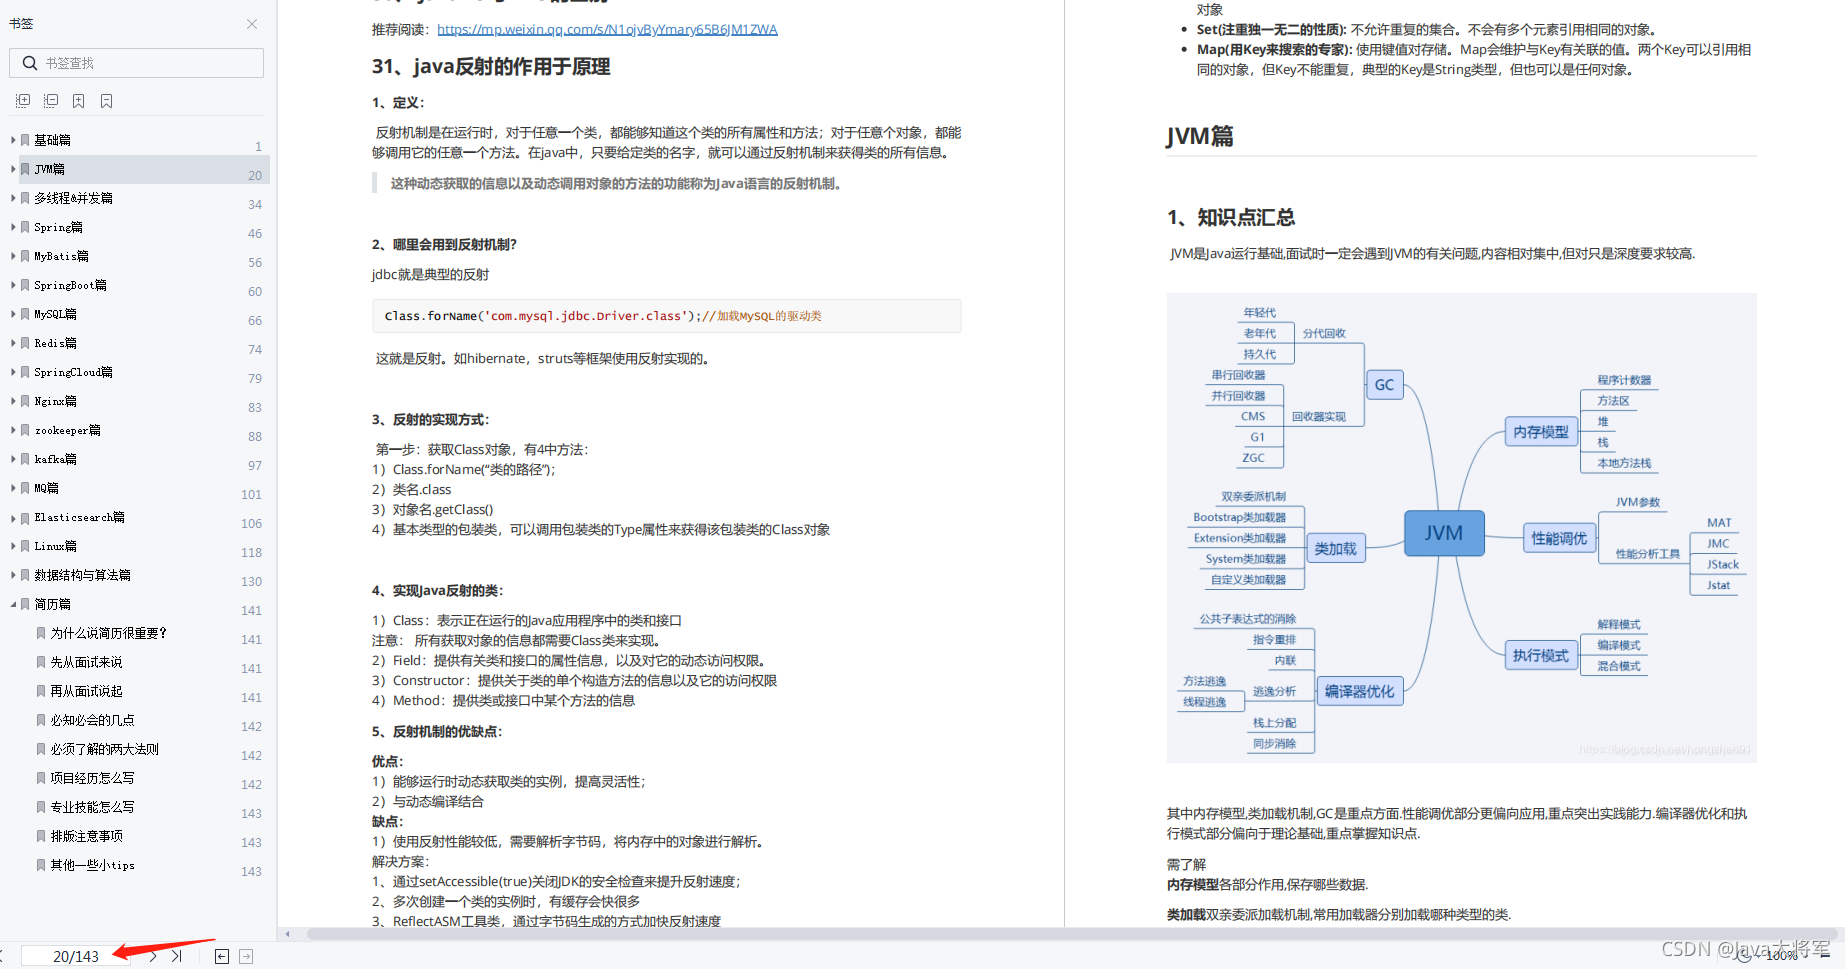Click the JVM center node in mind map
Viewport: 1845px width, 969px height.
pos(1444,533)
